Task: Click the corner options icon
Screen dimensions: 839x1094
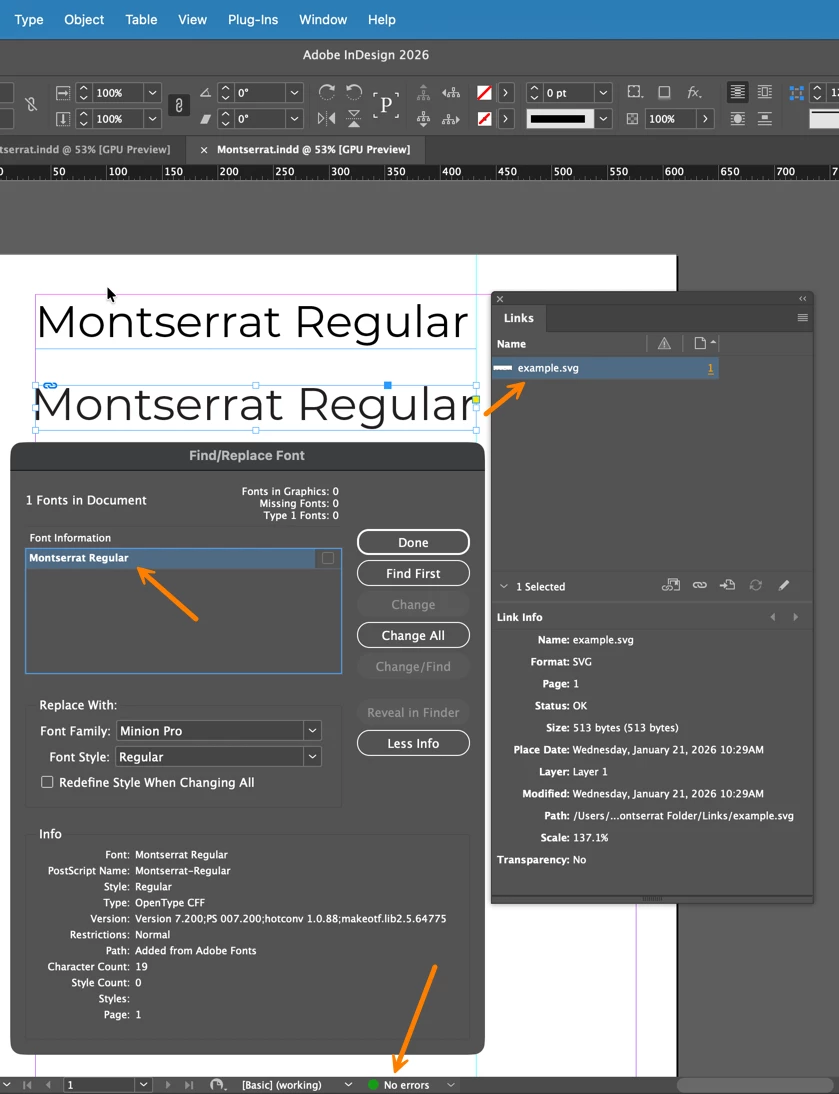Action: (x=635, y=92)
